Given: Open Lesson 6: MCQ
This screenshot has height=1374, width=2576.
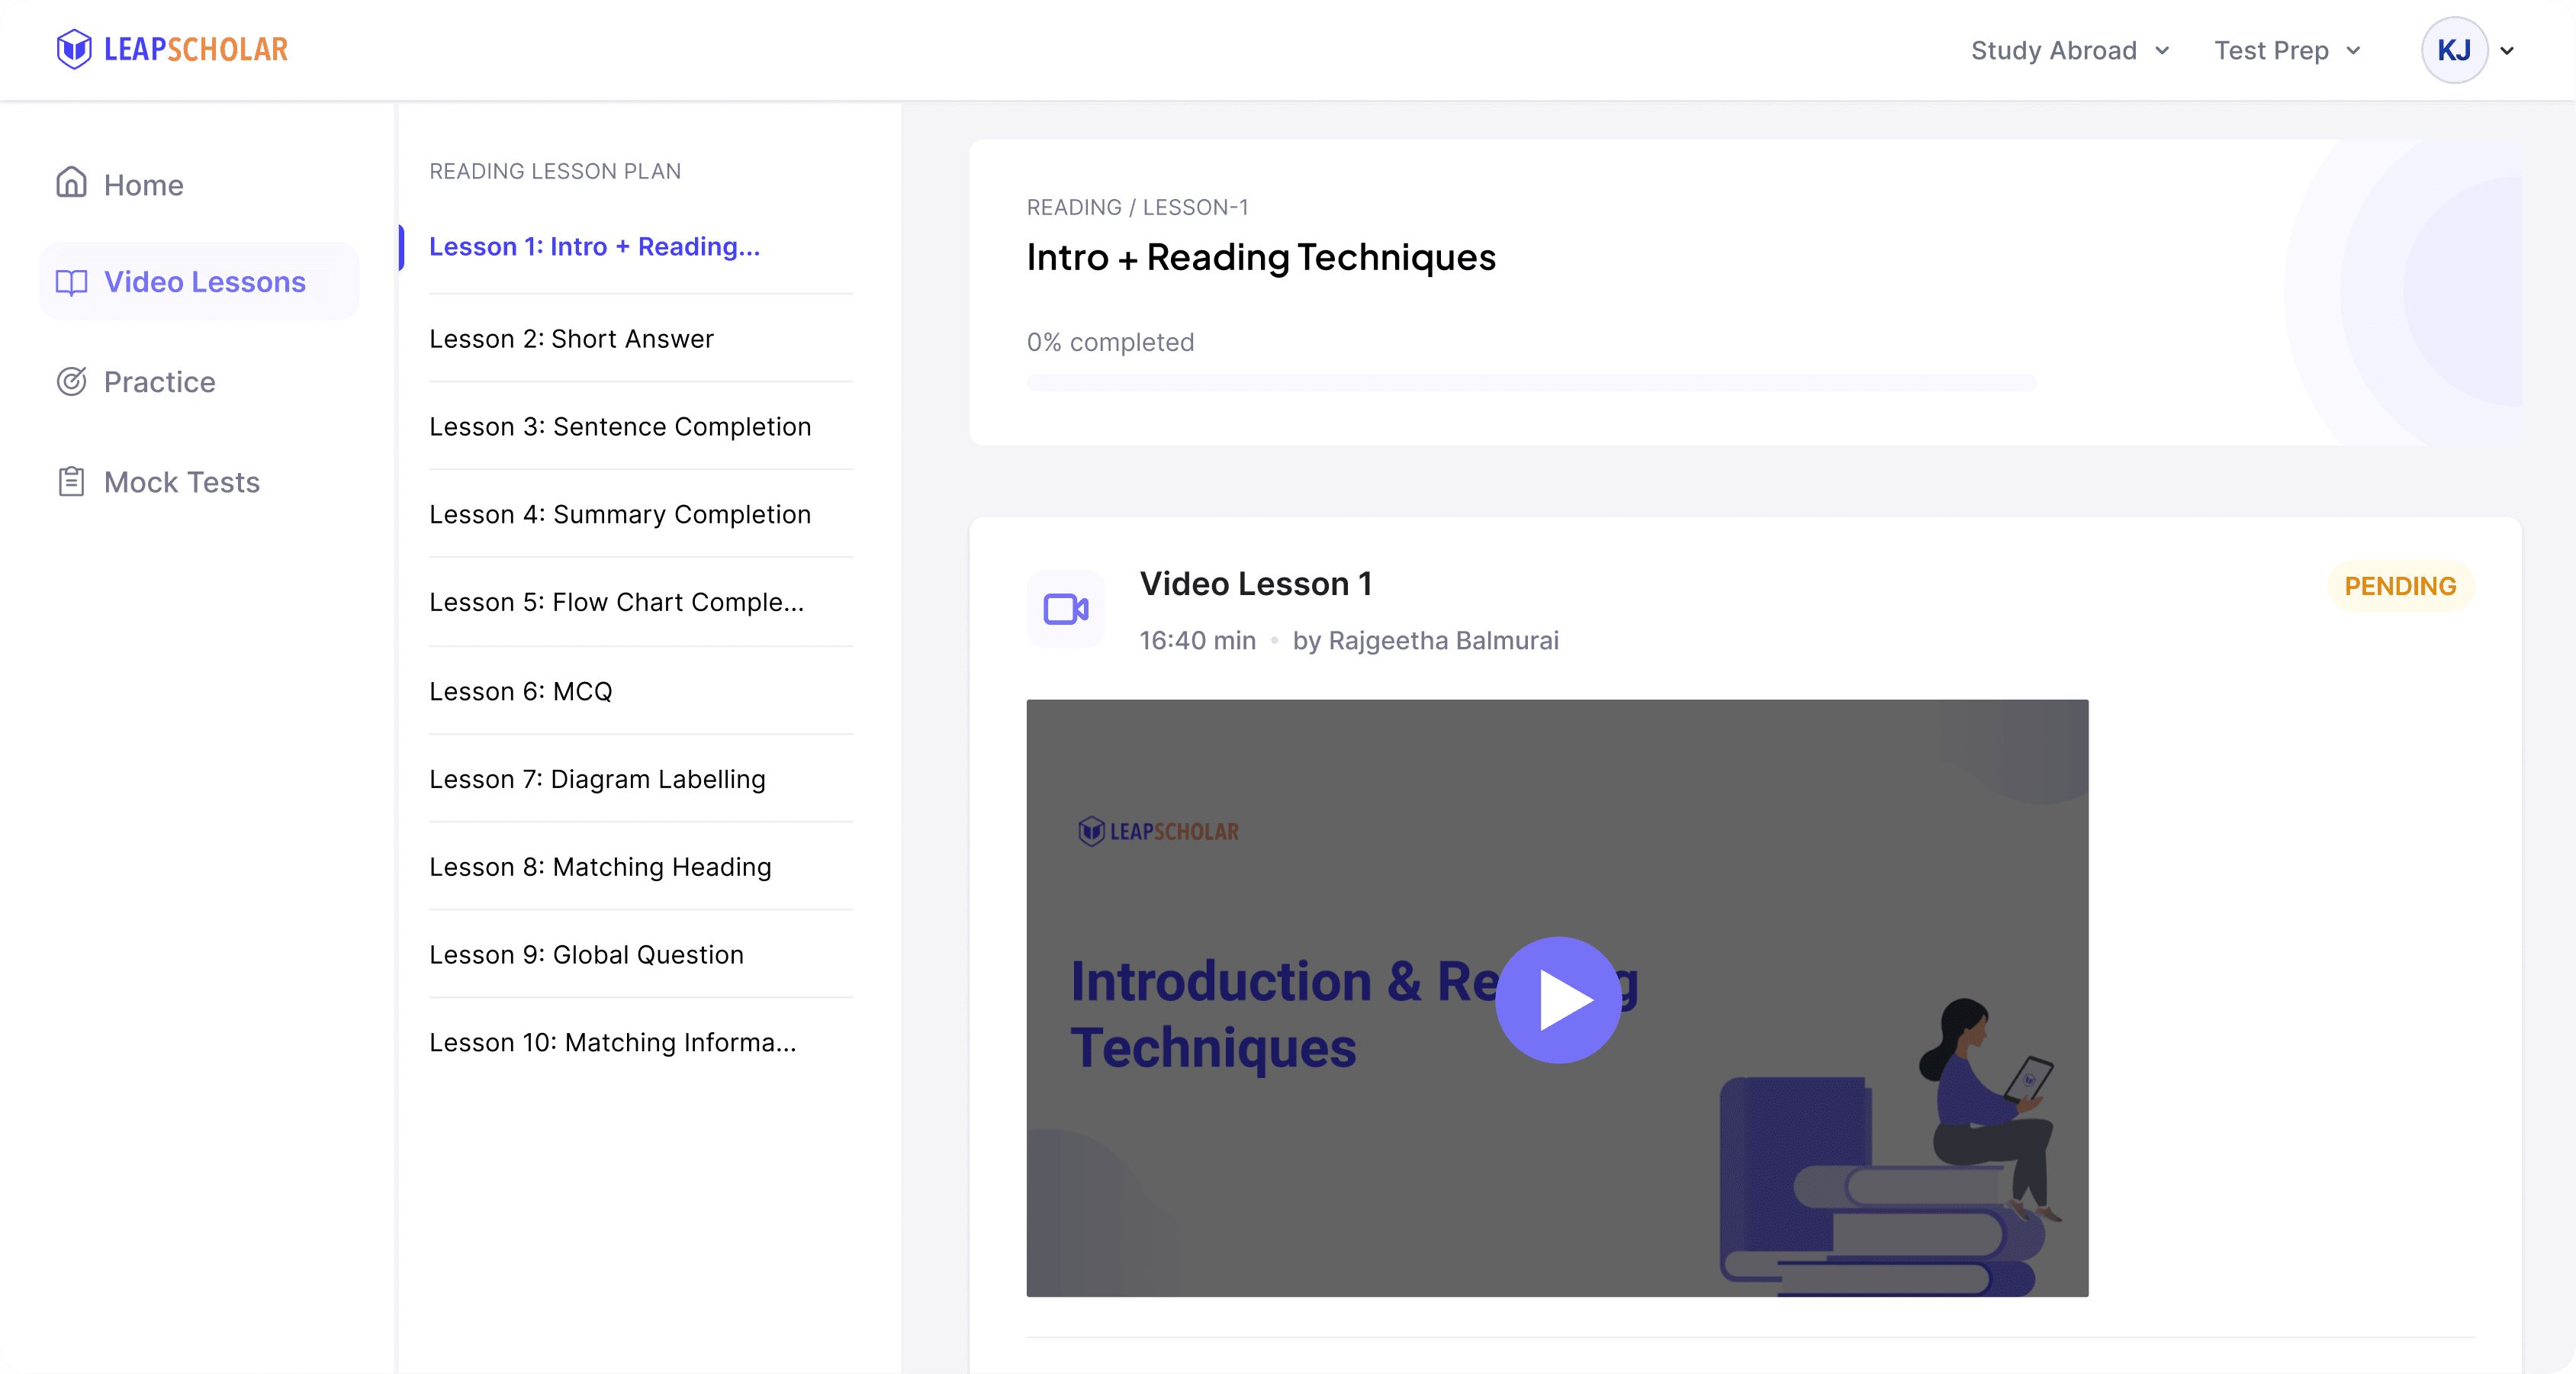Looking at the screenshot, I should (520, 691).
